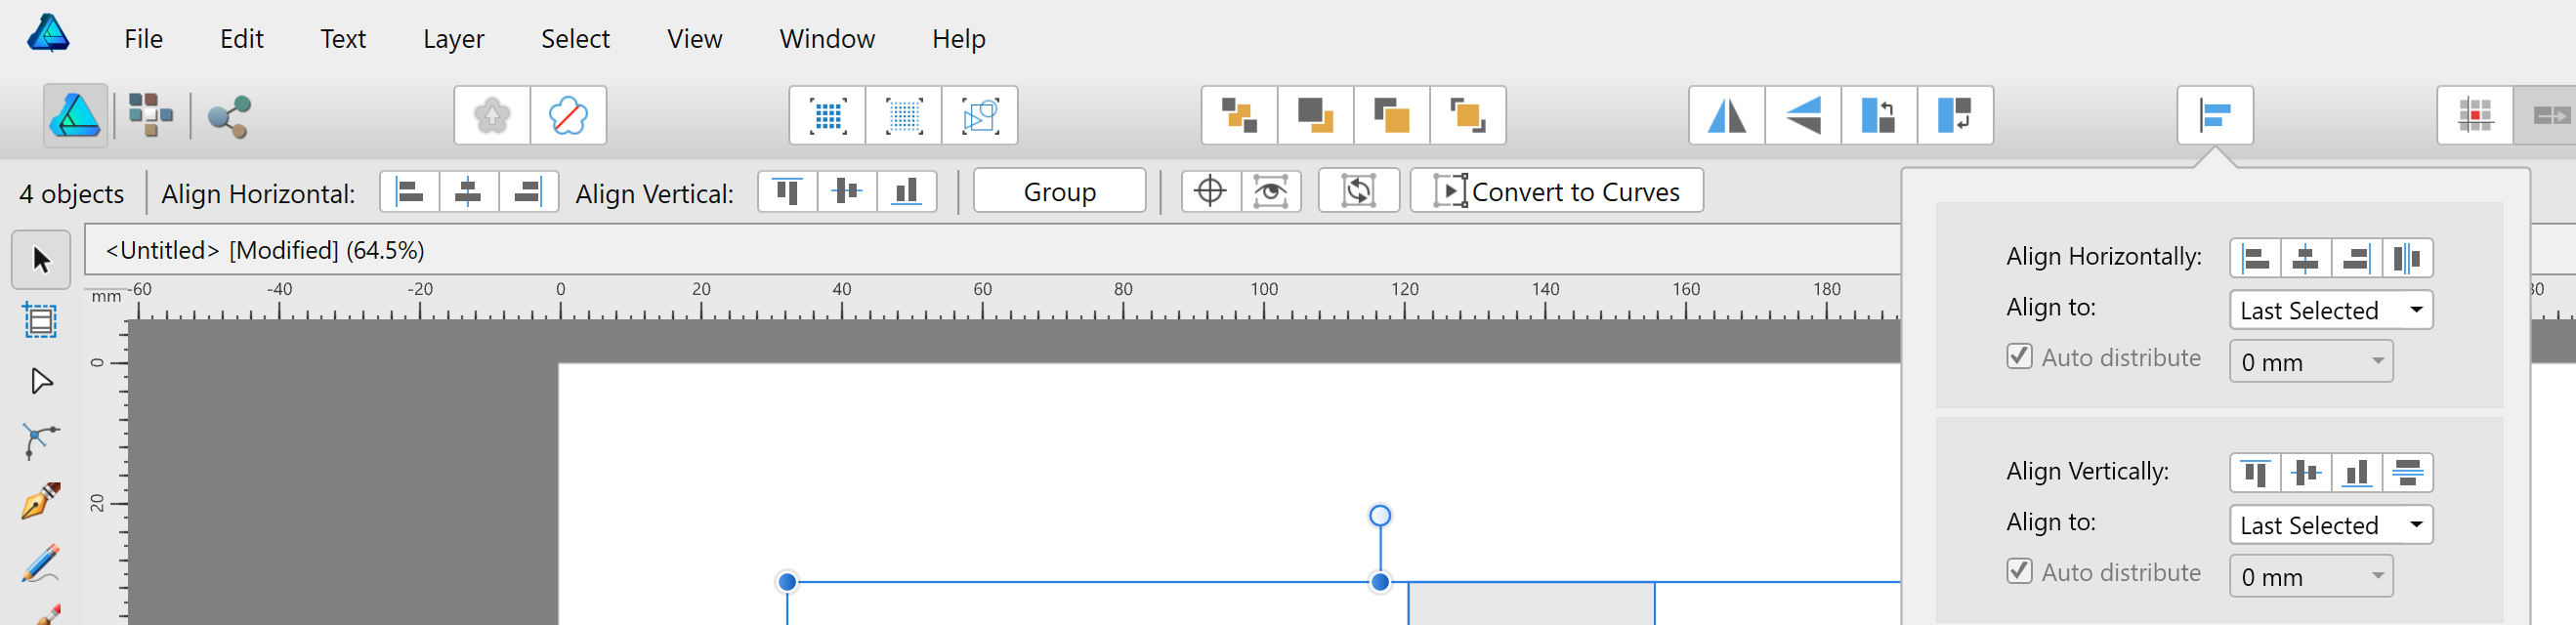Viewport: 2576px width, 625px height.
Task: Click the Revert defaults icon
Action: pos(568,116)
